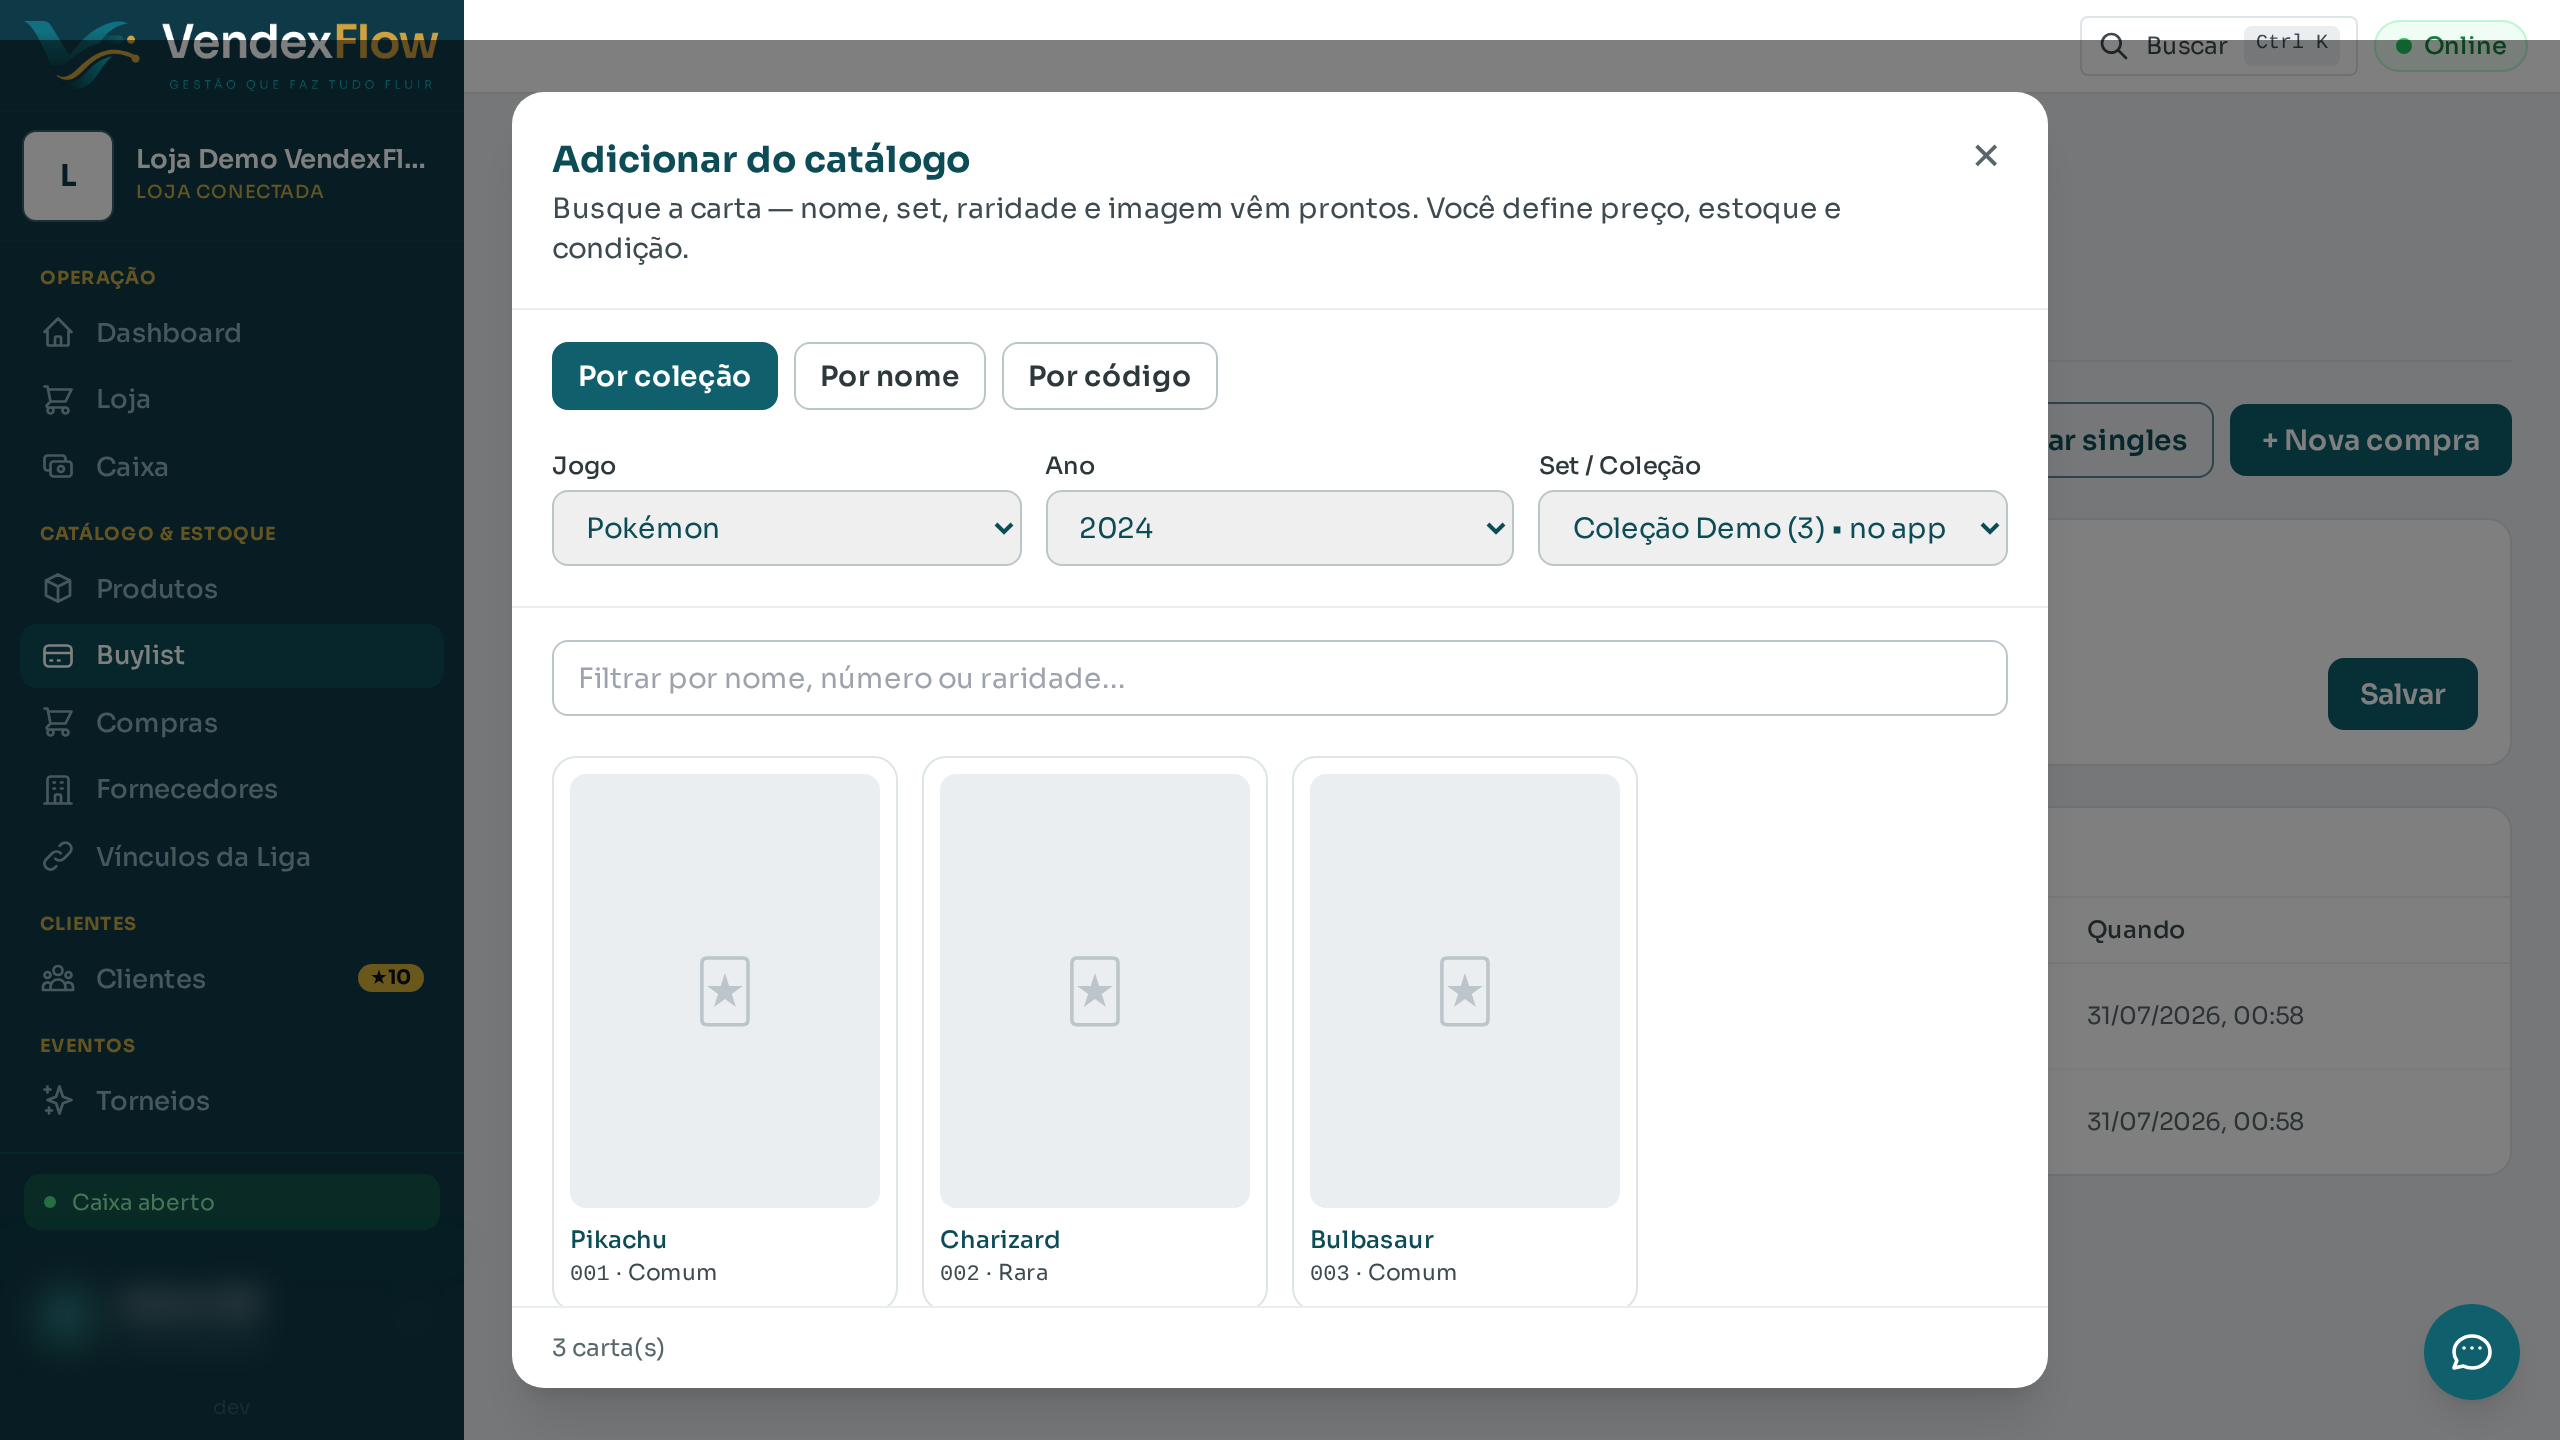Select the Bulbasaur card name
This screenshot has width=2560, height=1440.
1372,1239
